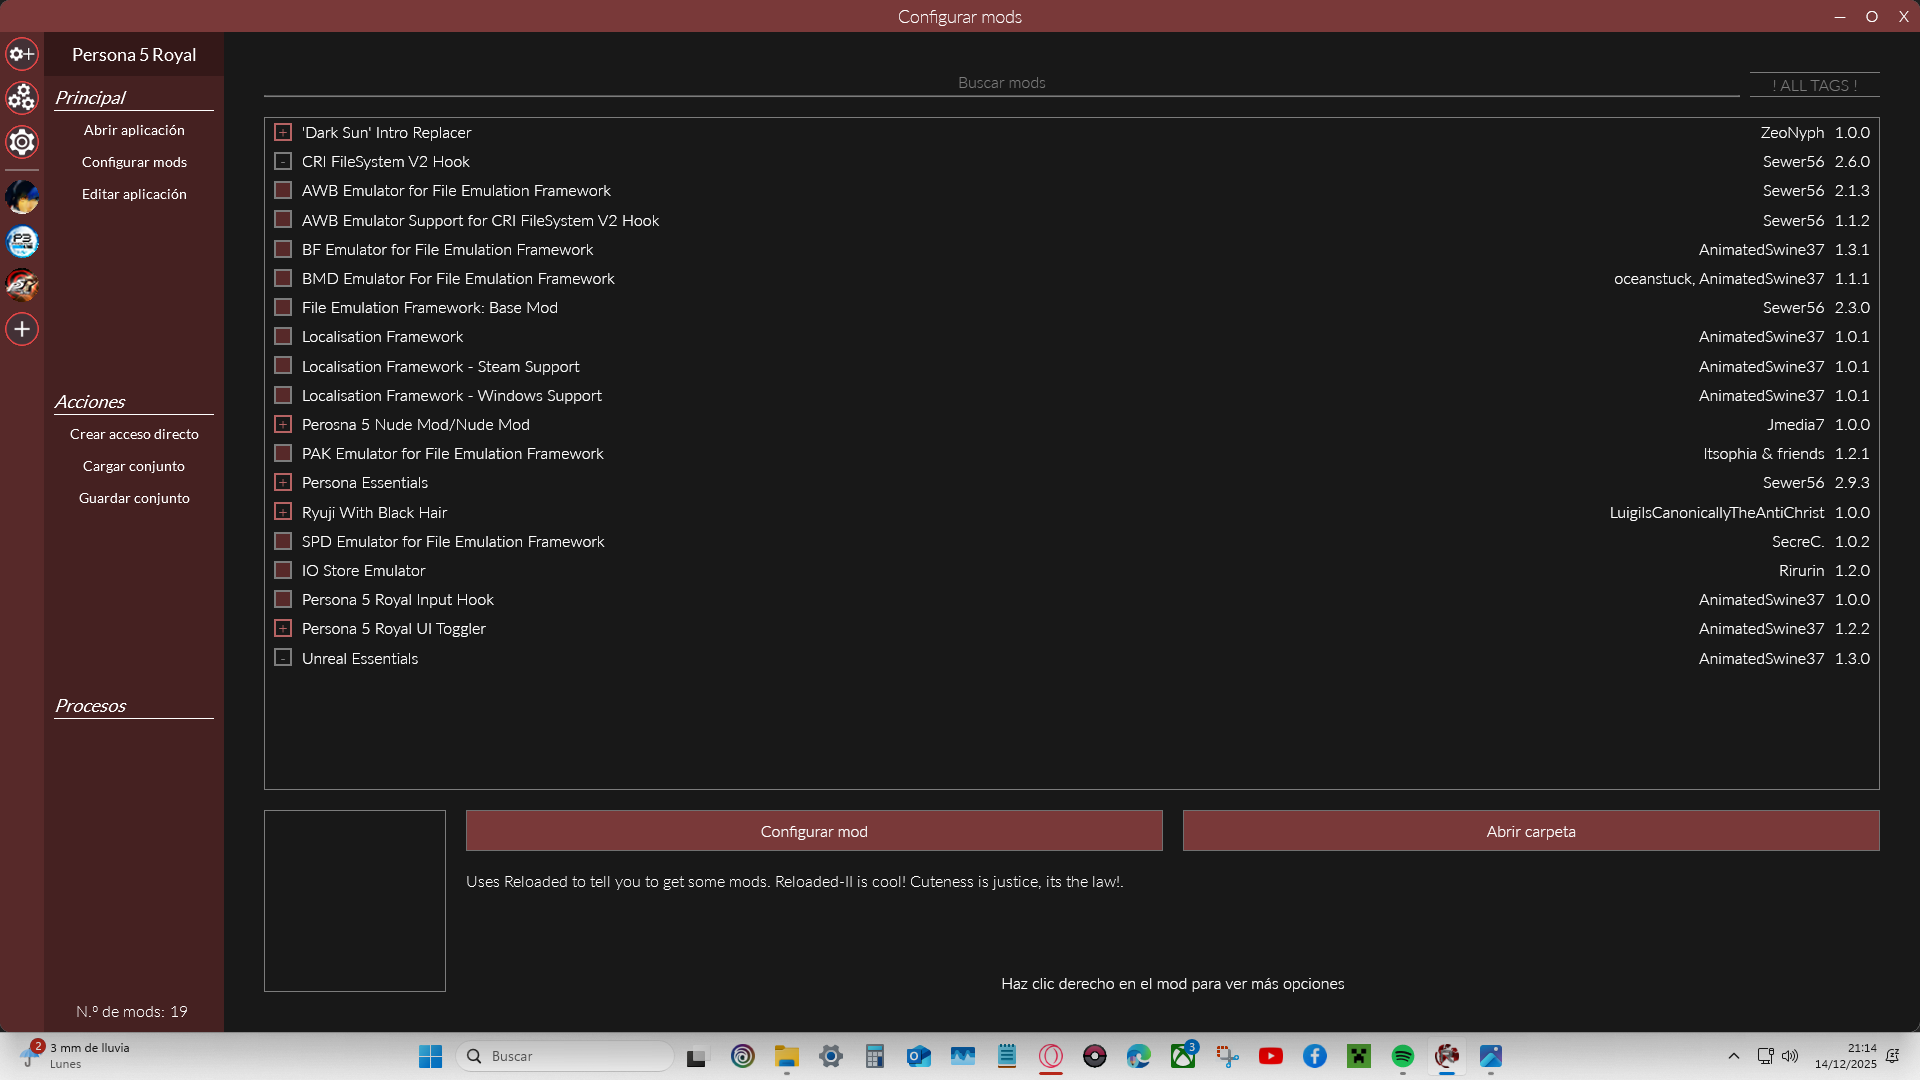Click the gear-with-plus icon in the sidebar
1920x1080 pixels.
pos(22,54)
